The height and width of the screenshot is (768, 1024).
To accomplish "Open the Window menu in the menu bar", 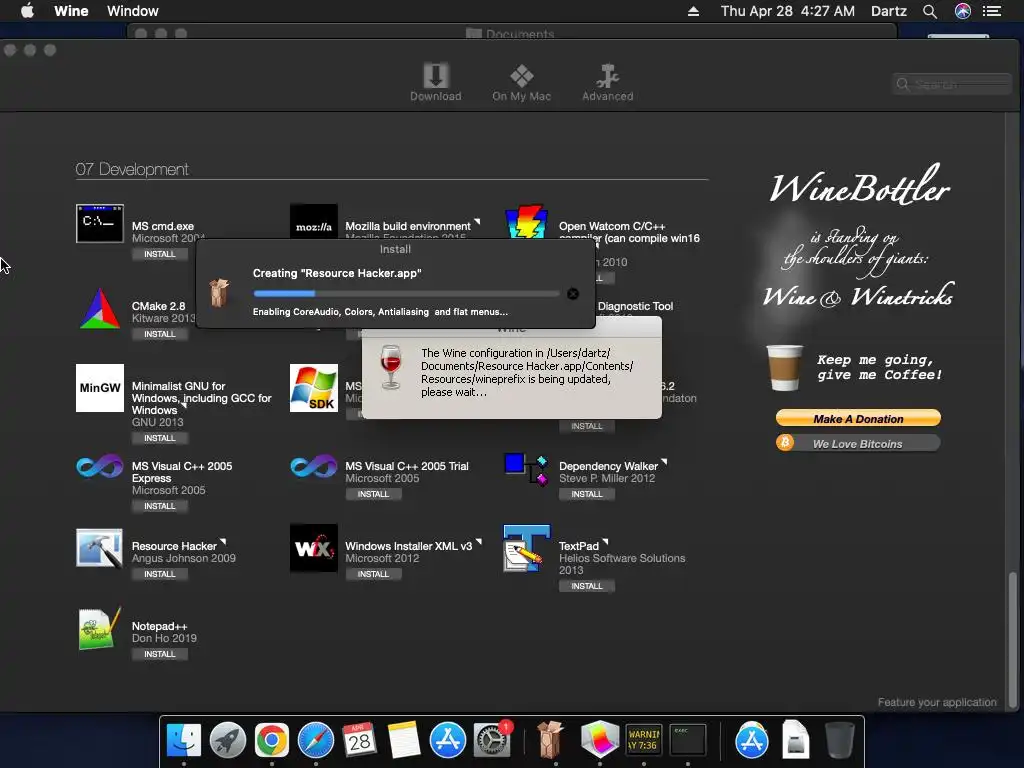I will (133, 11).
